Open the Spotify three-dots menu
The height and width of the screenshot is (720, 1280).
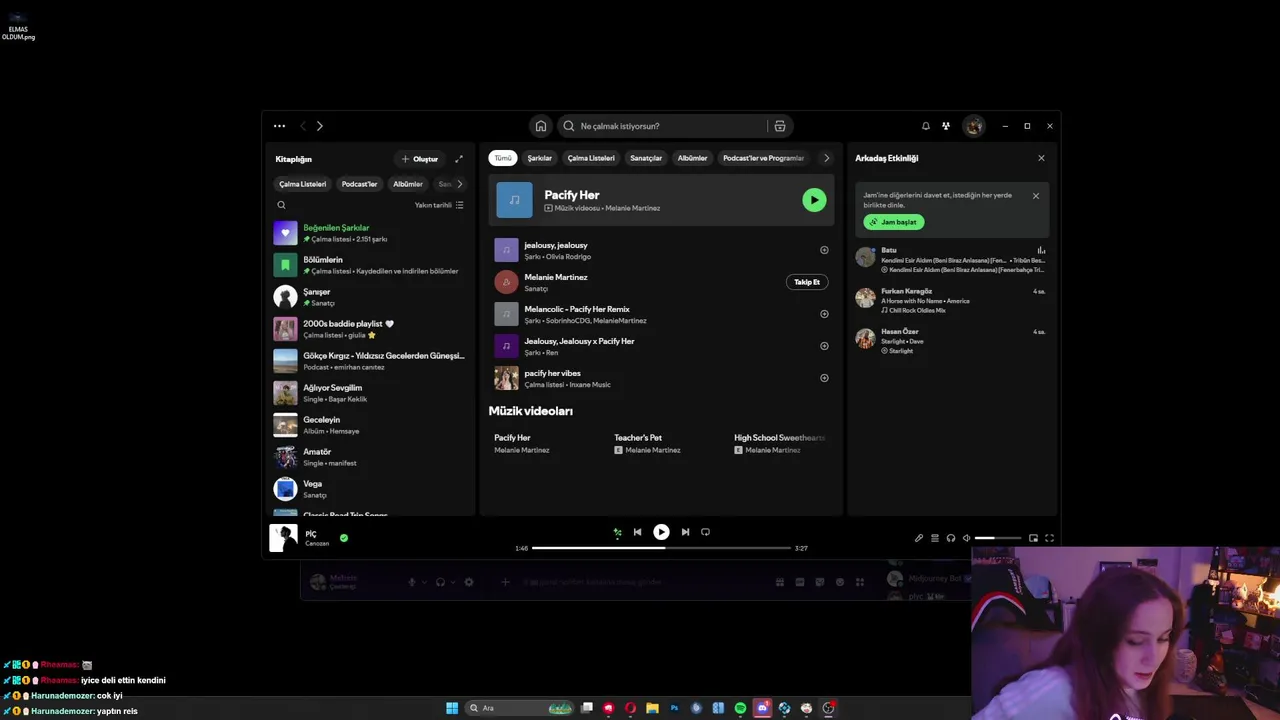click(279, 126)
